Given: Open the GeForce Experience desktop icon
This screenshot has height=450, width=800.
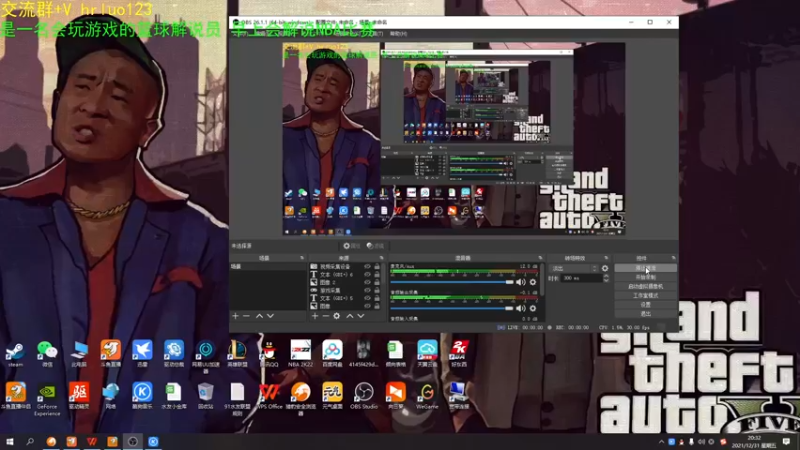Looking at the screenshot, I should [47, 399].
